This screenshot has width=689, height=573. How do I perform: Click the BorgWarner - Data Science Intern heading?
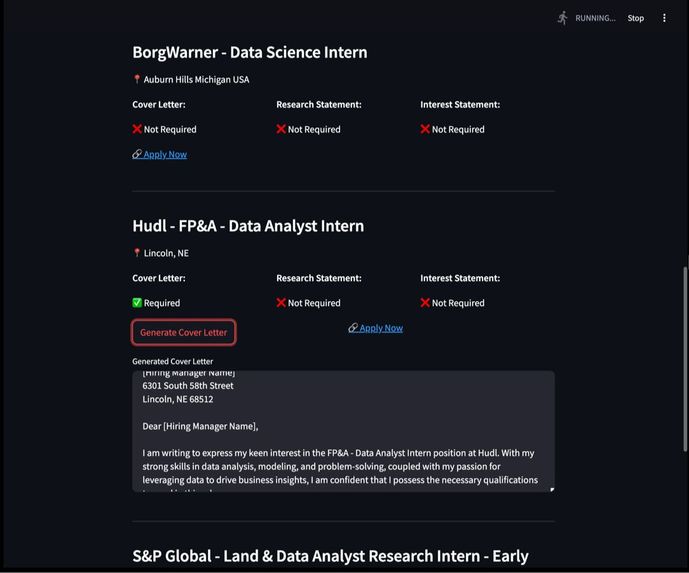[x=250, y=52]
